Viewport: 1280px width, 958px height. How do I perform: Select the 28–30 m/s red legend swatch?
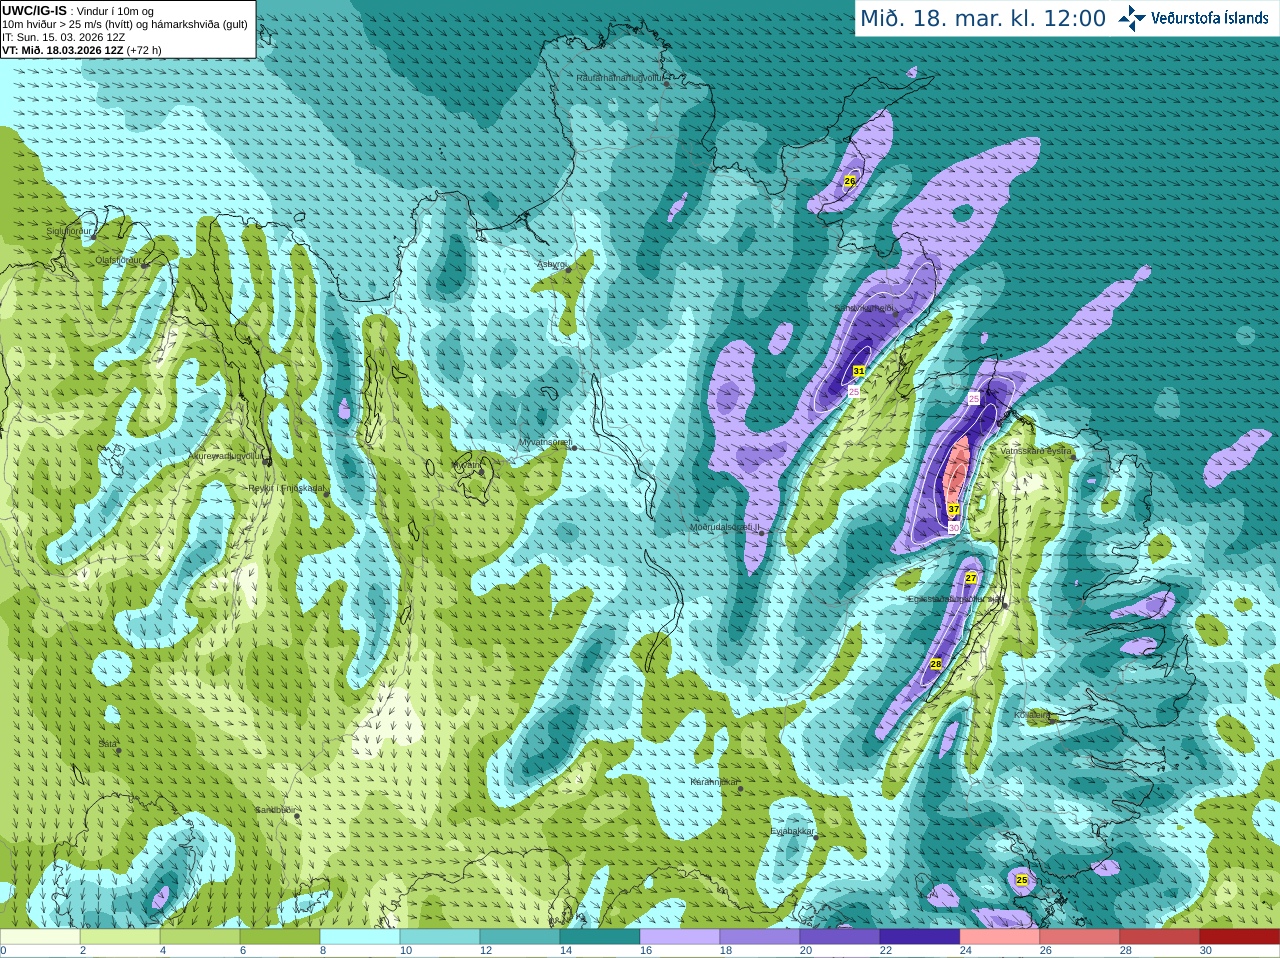point(1160,937)
